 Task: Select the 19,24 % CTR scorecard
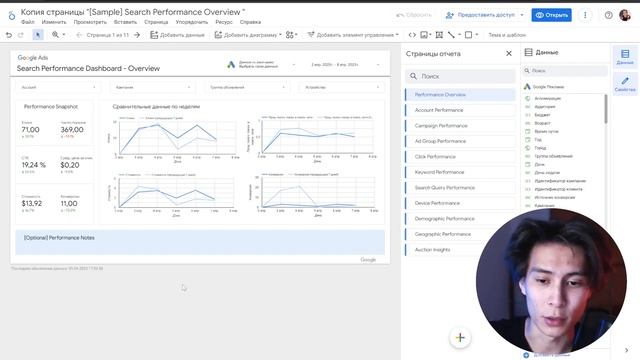35,165
